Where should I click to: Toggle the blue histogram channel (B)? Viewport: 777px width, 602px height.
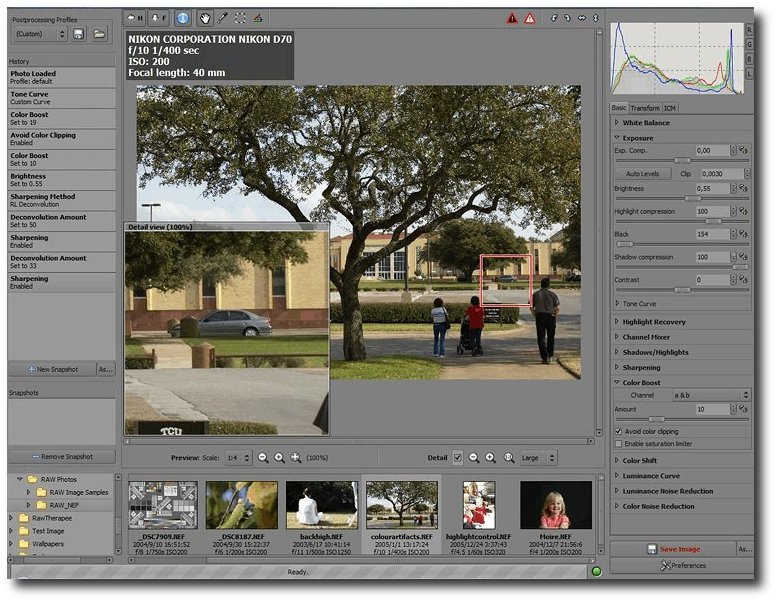point(749,59)
